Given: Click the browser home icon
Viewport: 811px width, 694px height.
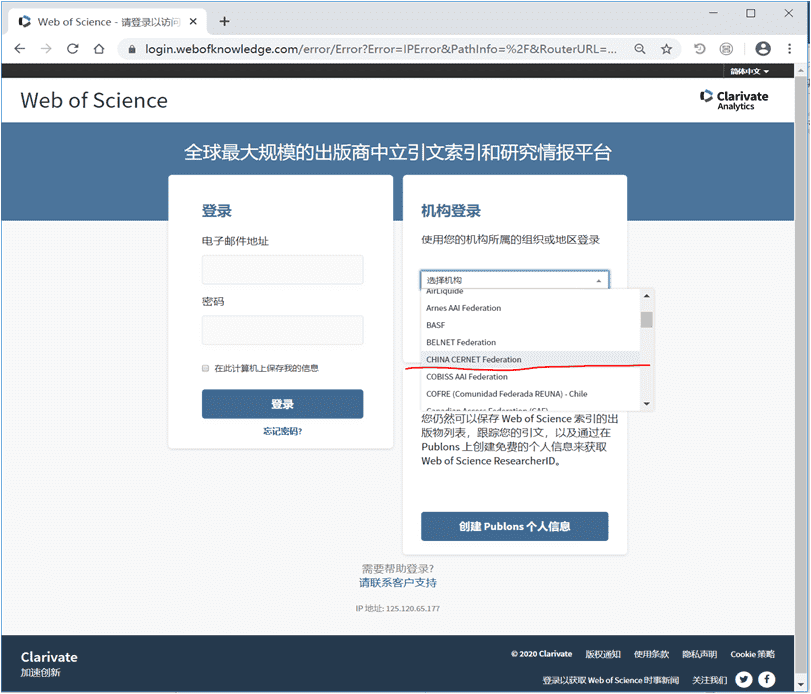Looking at the screenshot, I should point(99,48).
